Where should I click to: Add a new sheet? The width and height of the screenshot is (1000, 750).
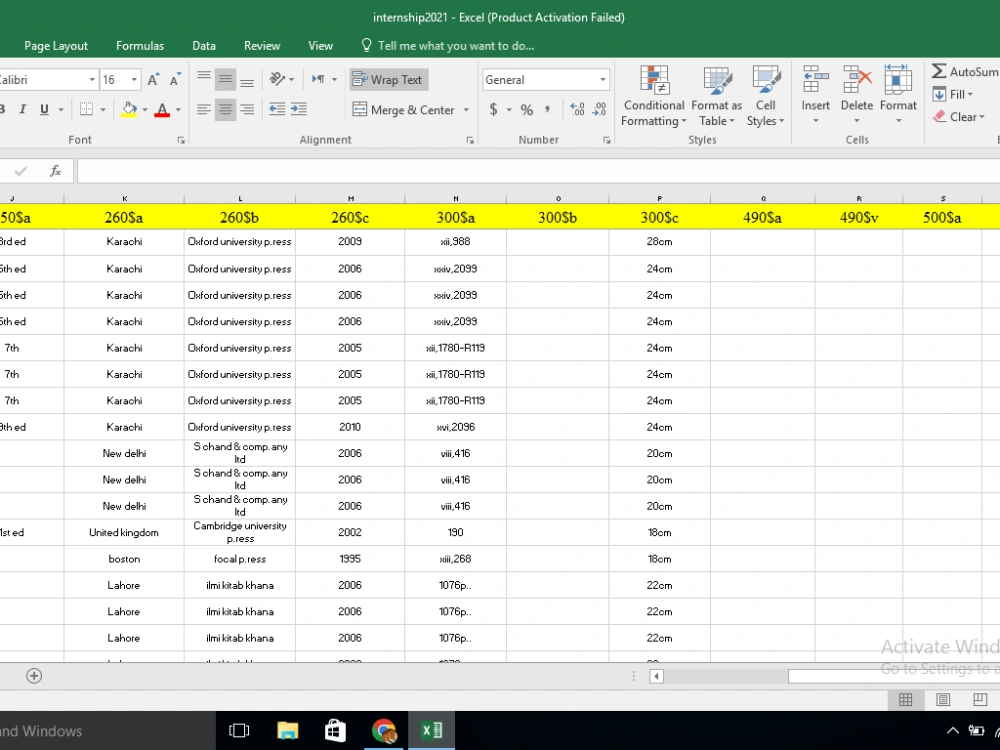click(34, 676)
